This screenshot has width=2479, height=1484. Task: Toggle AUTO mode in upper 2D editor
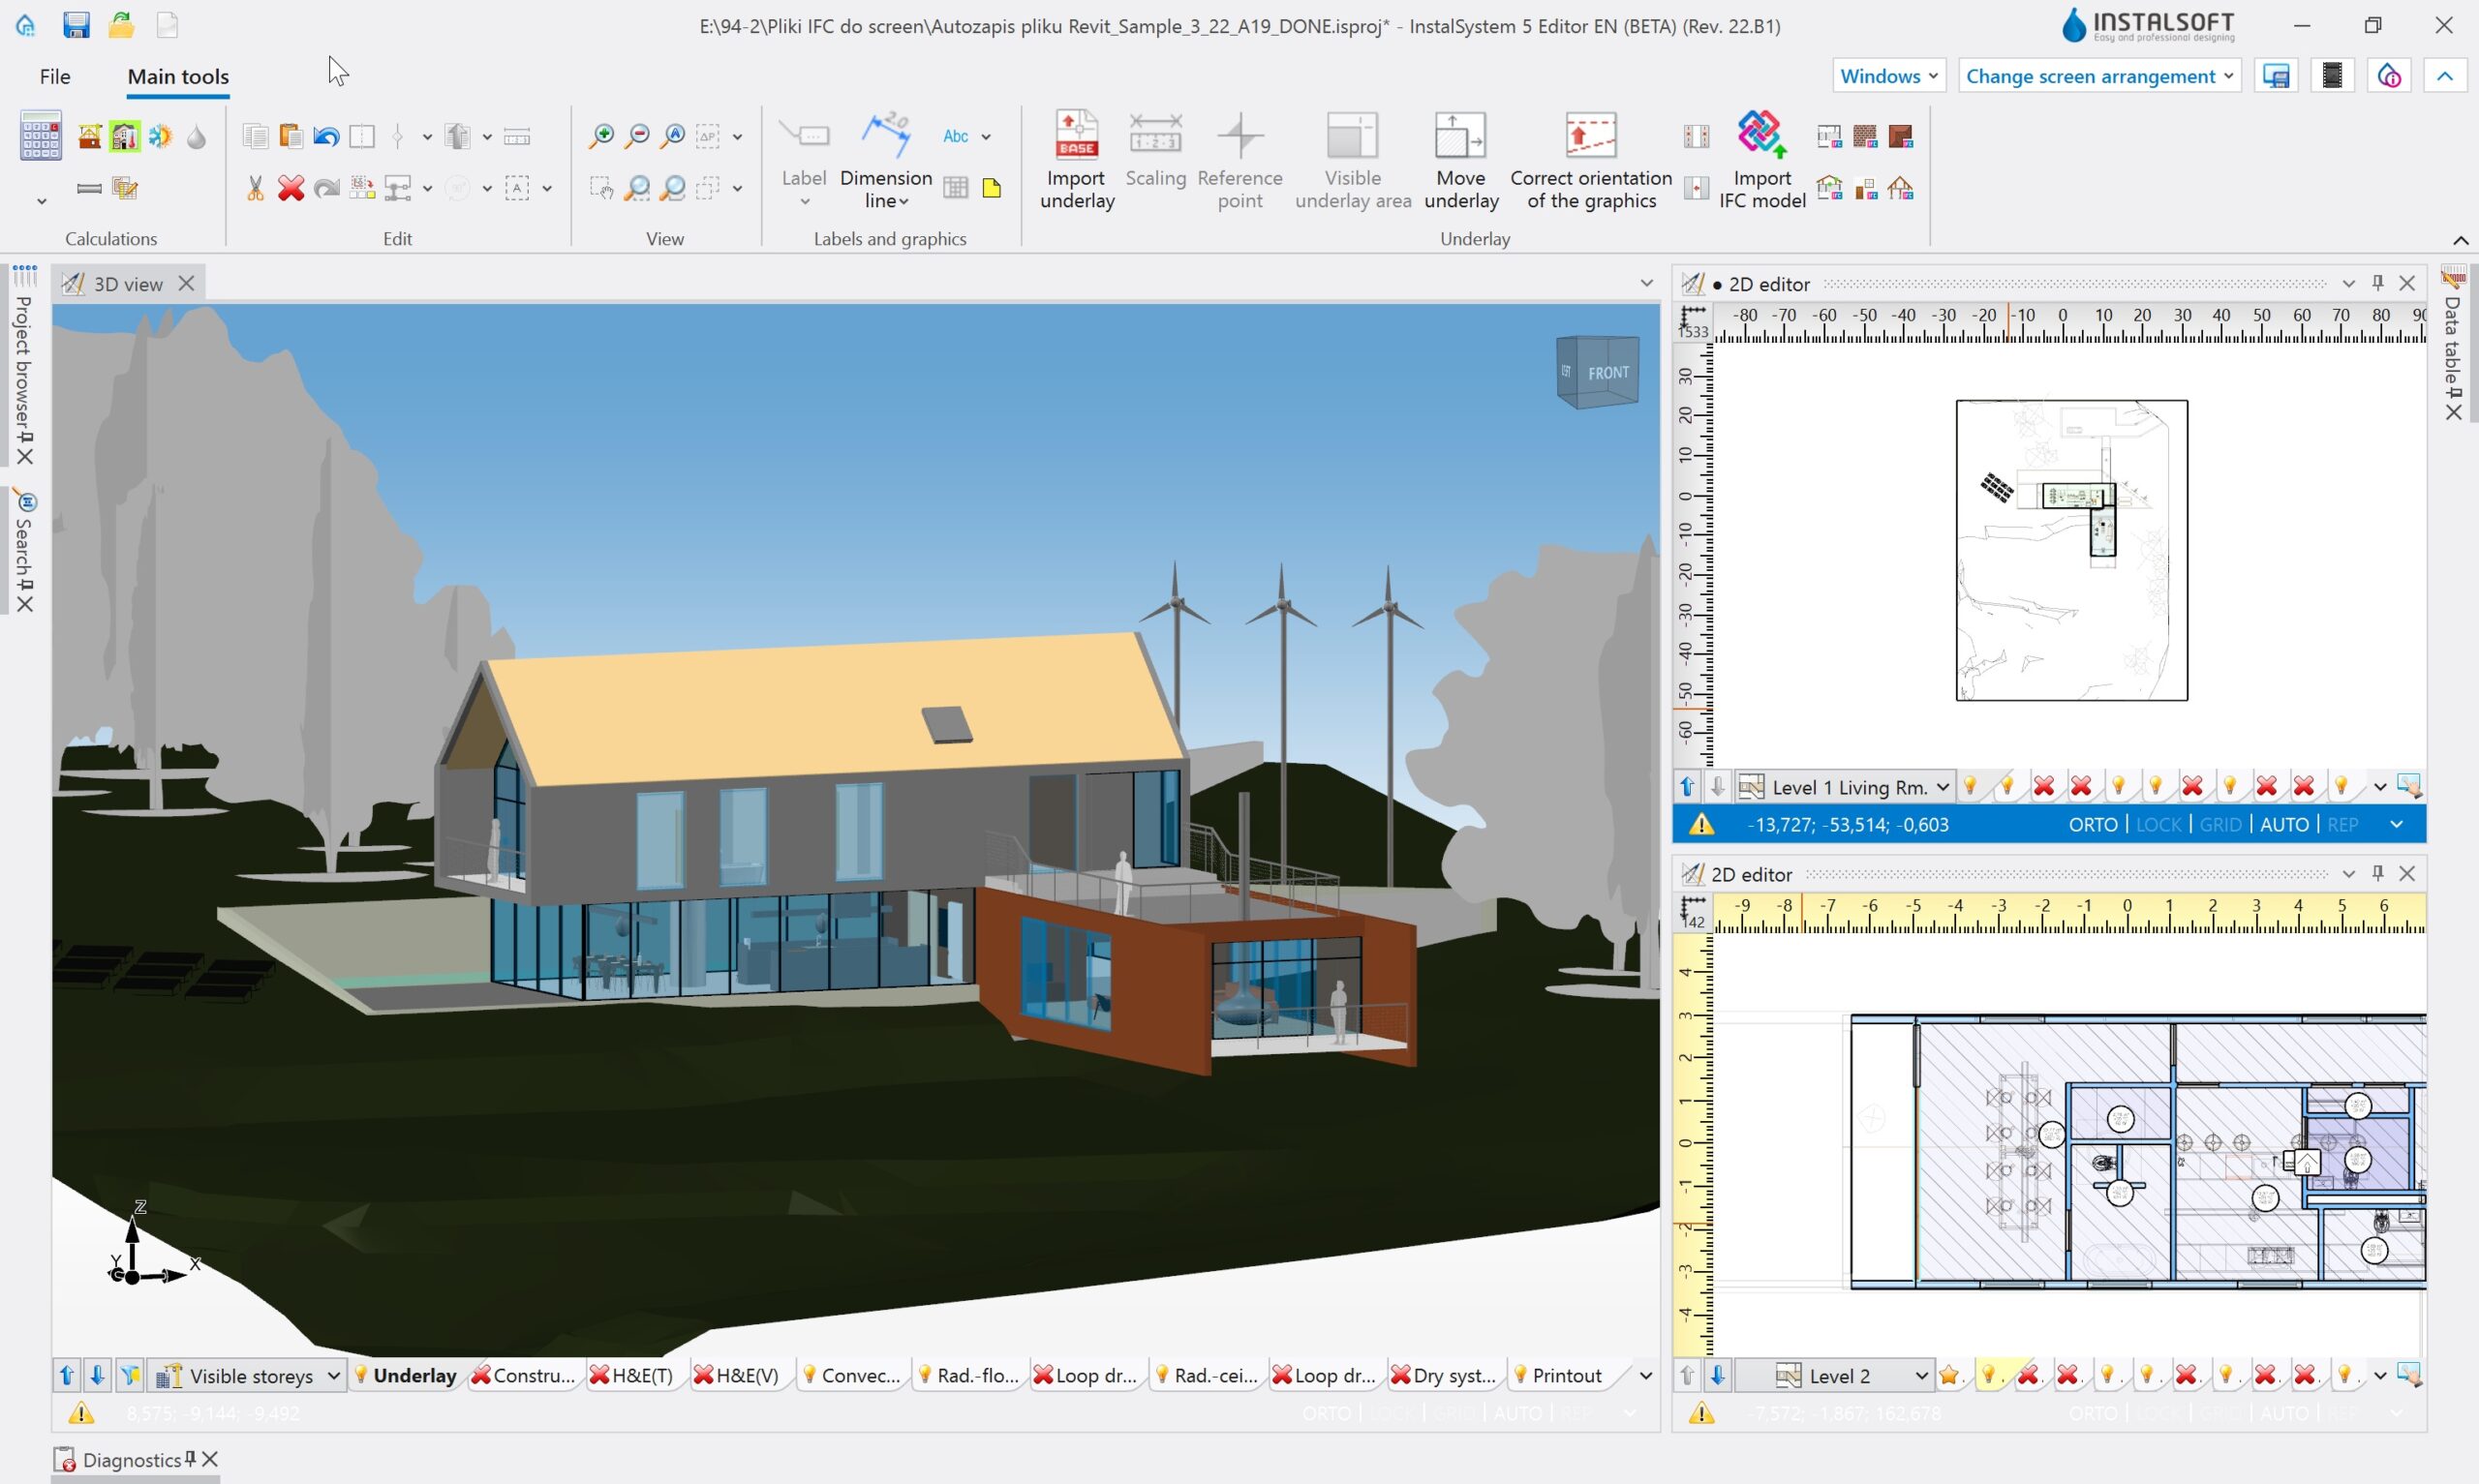coord(2283,824)
